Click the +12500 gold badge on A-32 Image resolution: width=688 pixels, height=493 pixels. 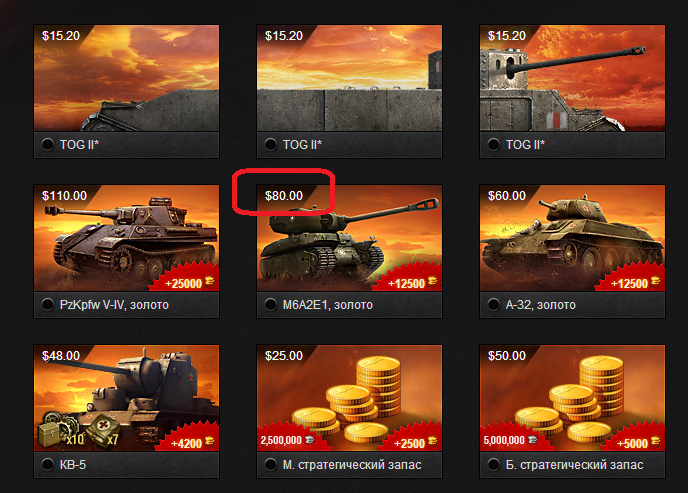[632, 280]
